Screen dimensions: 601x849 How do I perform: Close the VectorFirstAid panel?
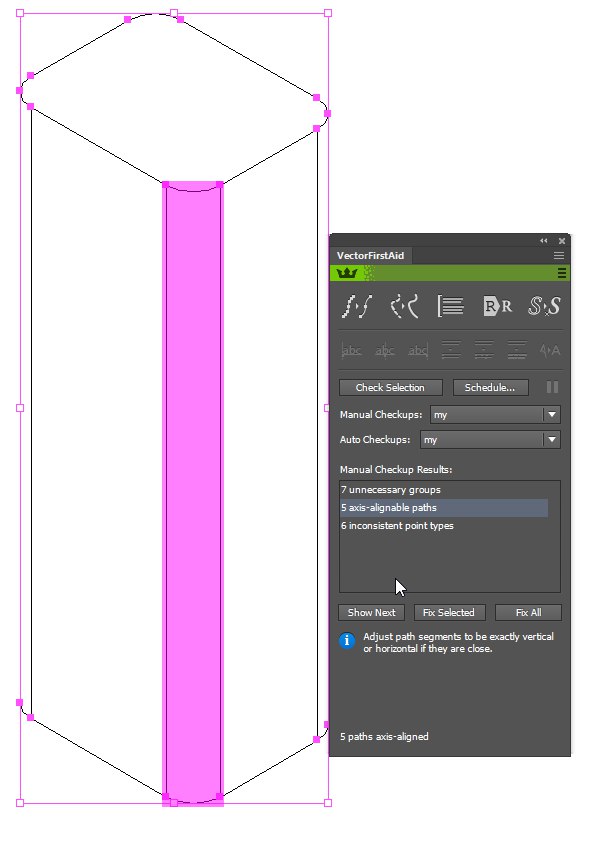(561, 241)
